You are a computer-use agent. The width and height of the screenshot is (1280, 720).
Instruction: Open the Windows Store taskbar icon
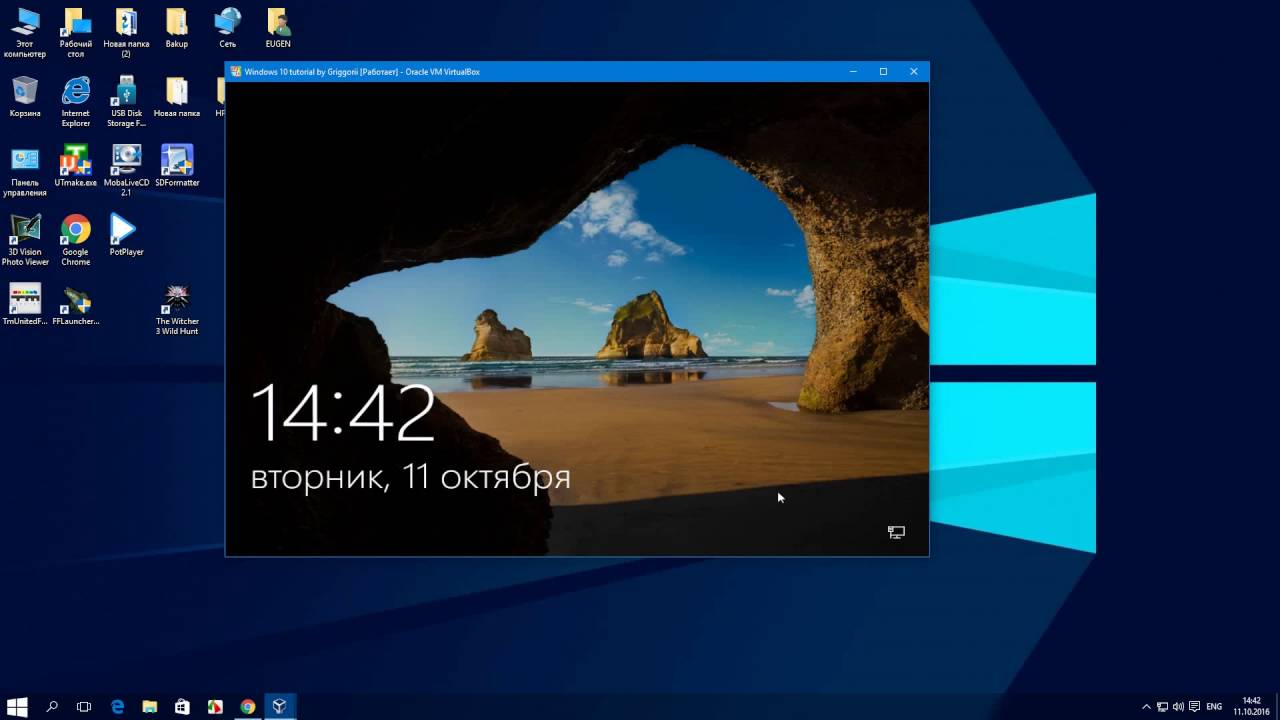click(x=182, y=706)
